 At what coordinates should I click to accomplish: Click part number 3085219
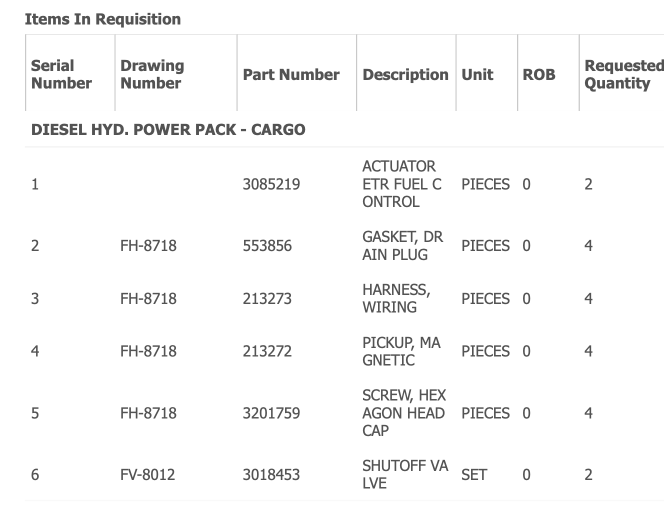tap(271, 184)
